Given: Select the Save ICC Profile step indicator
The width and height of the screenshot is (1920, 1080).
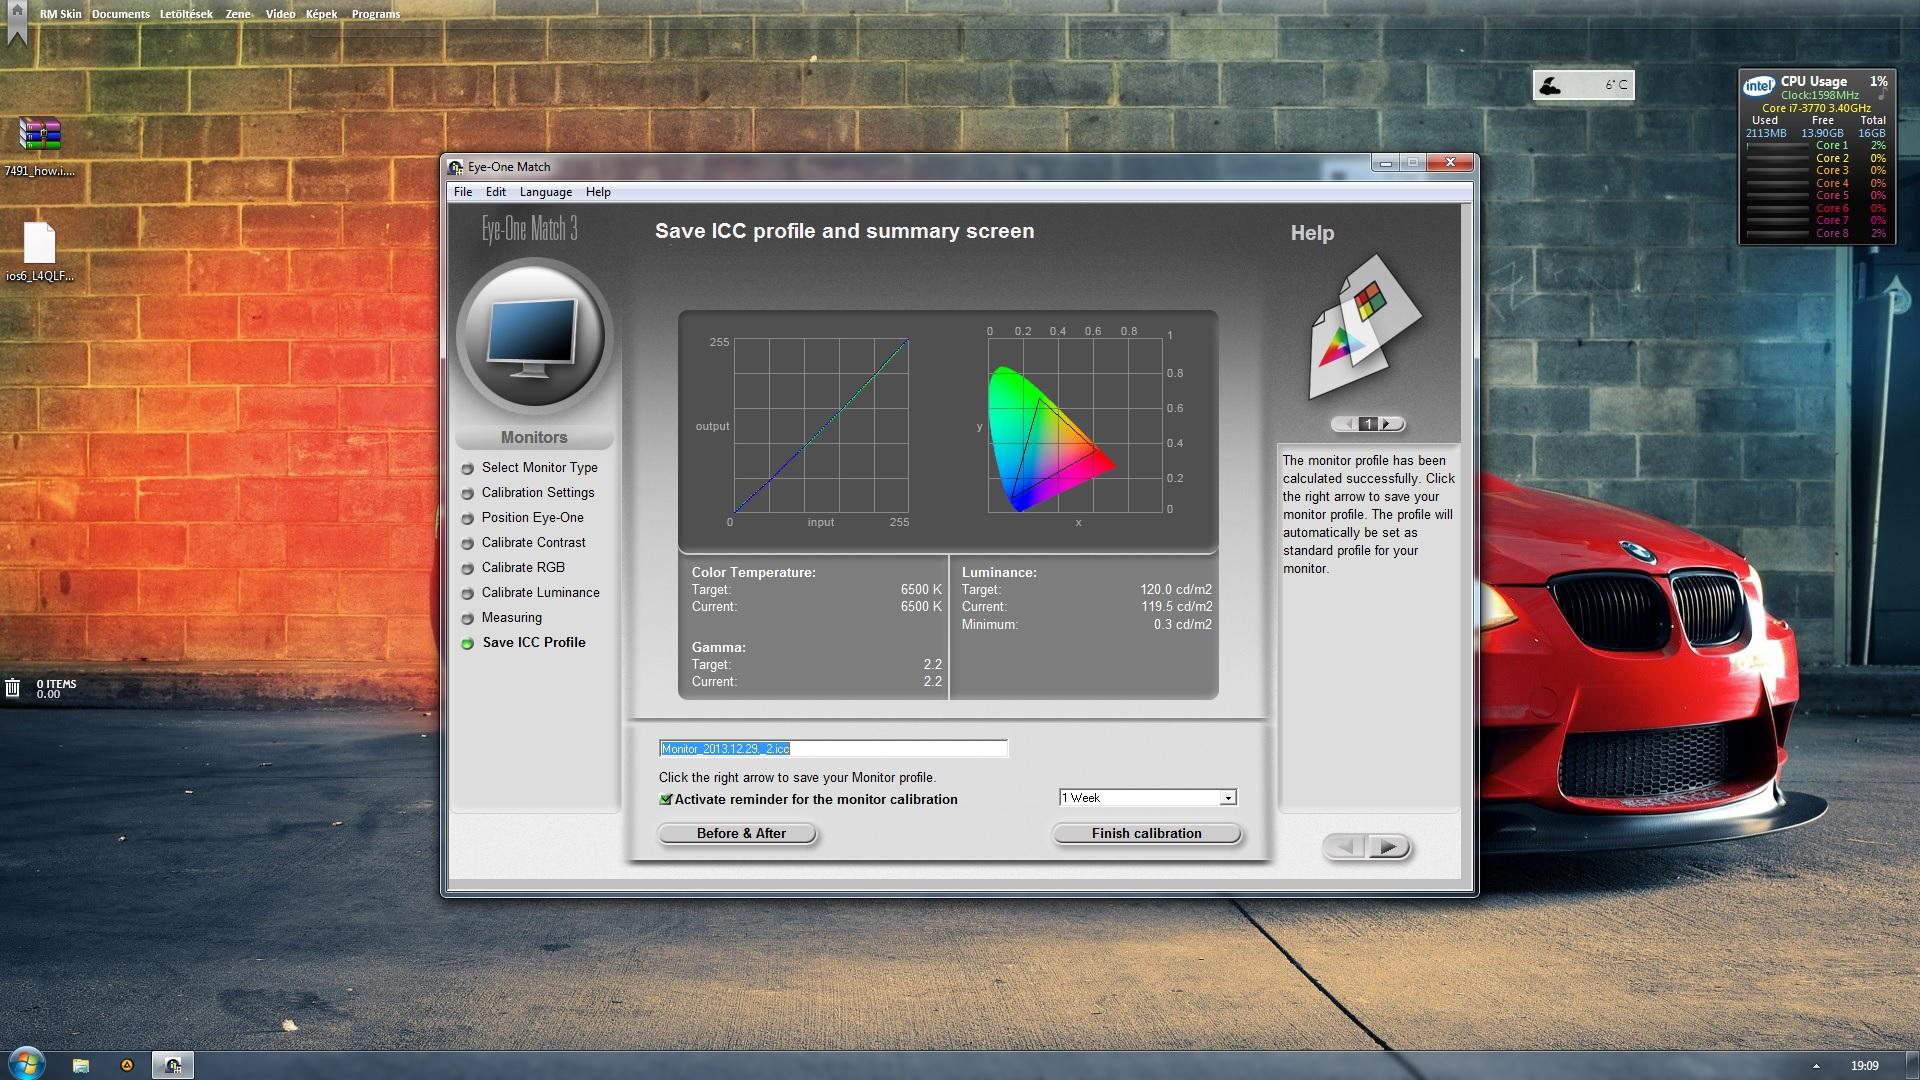Looking at the screenshot, I should [467, 644].
